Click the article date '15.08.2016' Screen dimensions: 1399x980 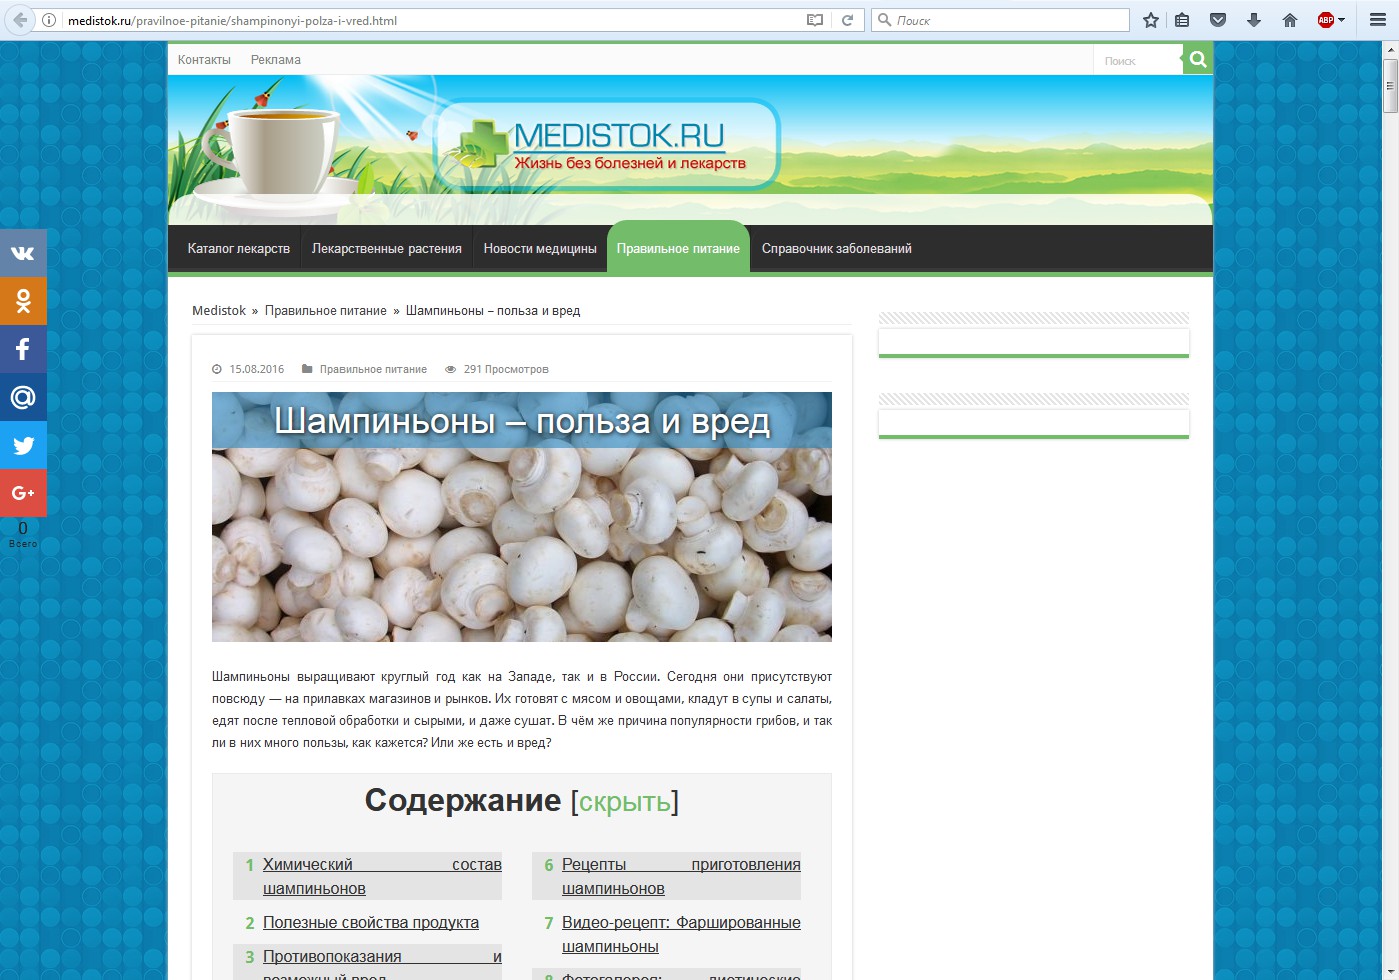[257, 369]
